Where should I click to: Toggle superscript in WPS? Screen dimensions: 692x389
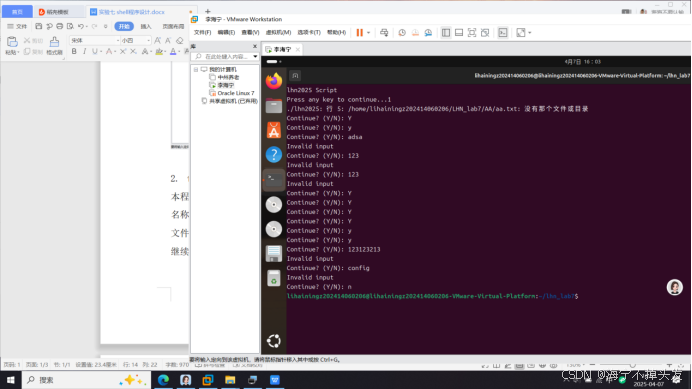(123, 52)
